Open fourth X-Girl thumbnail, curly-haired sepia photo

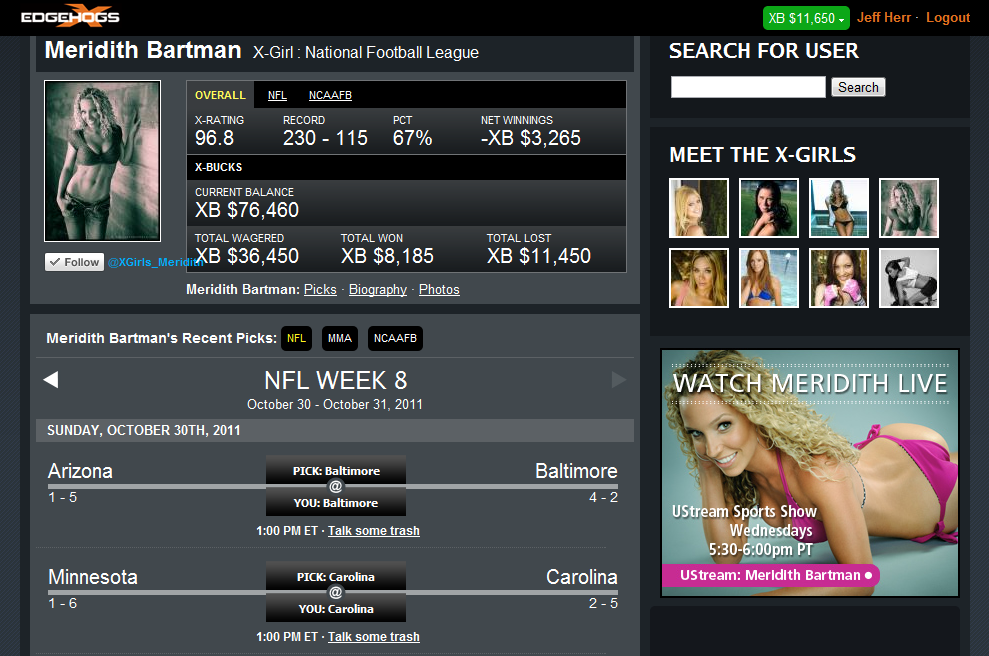coord(909,208)
